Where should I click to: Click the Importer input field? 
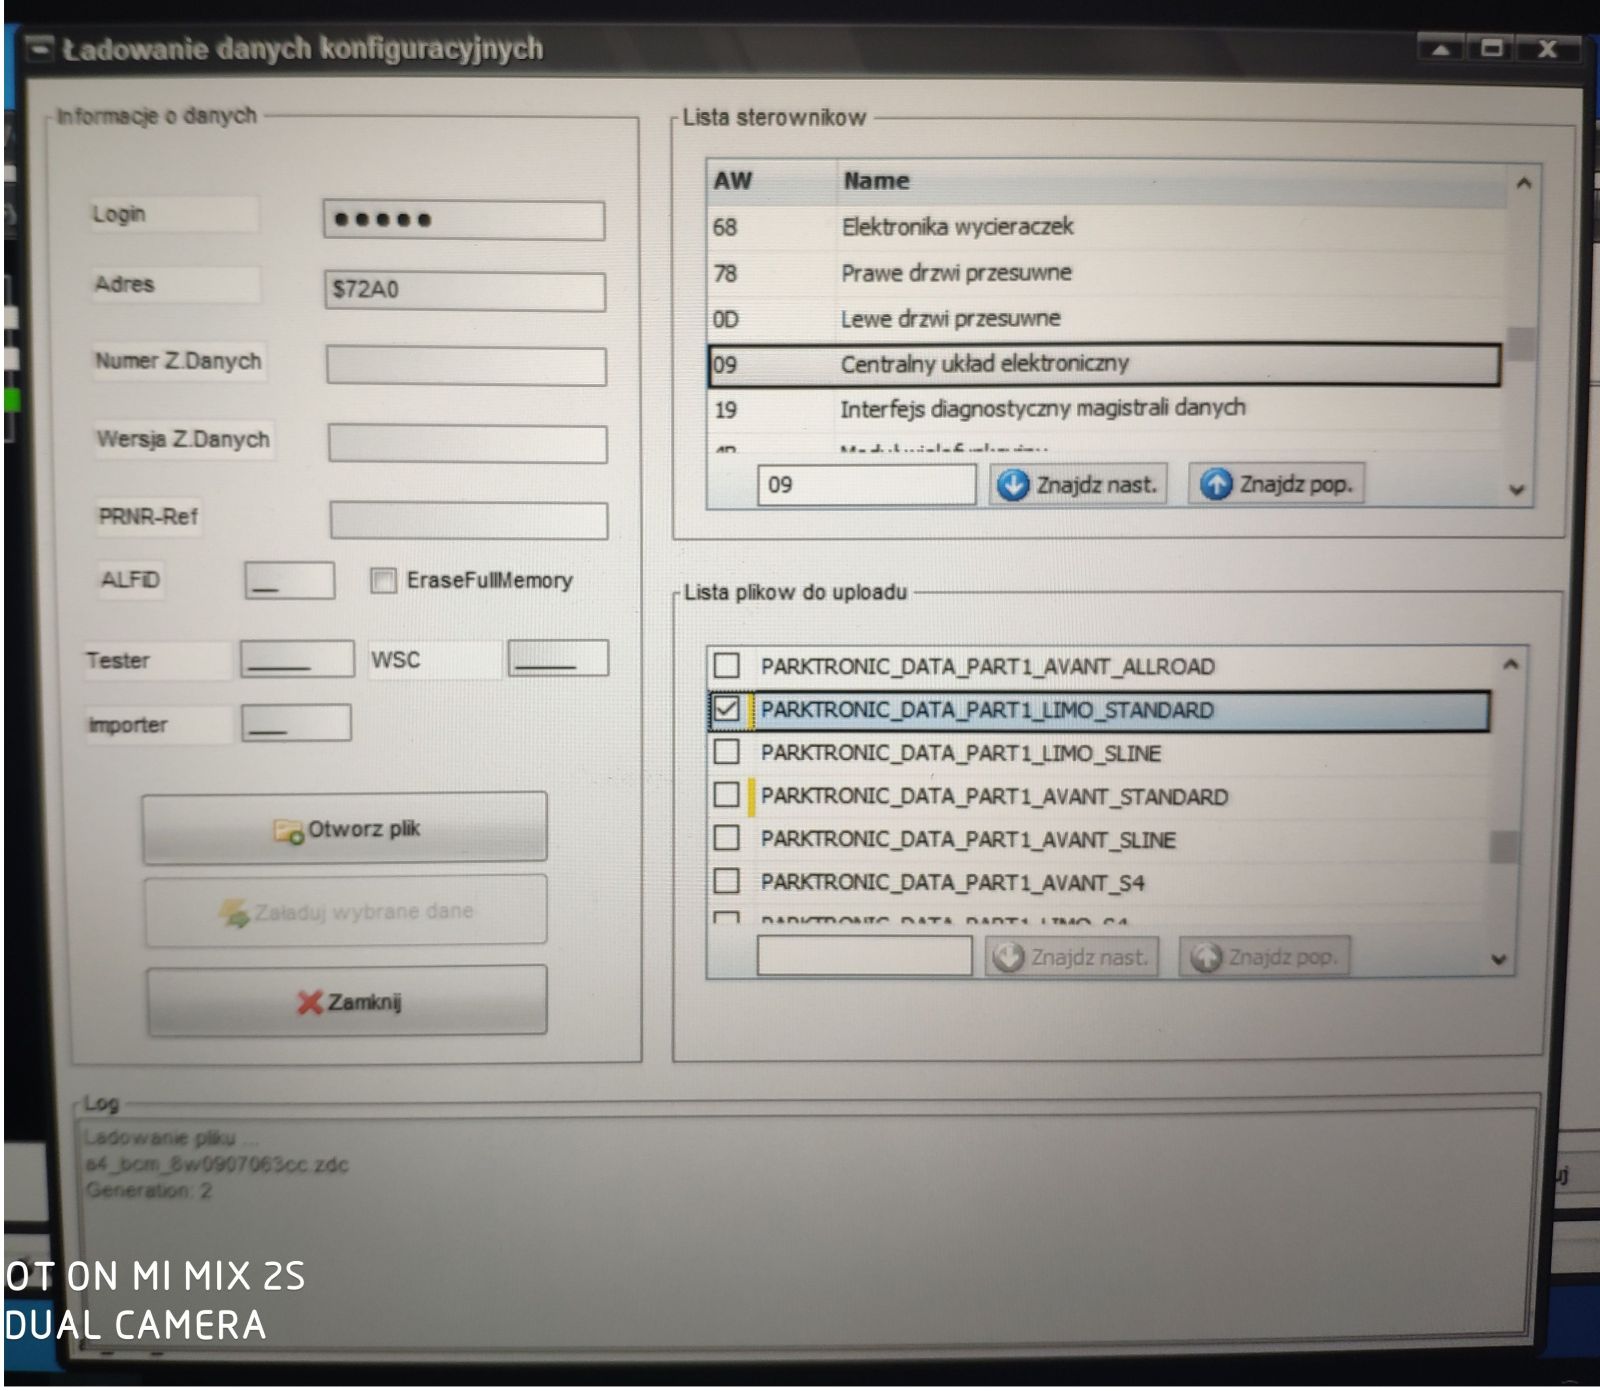[x=296, y=723]
